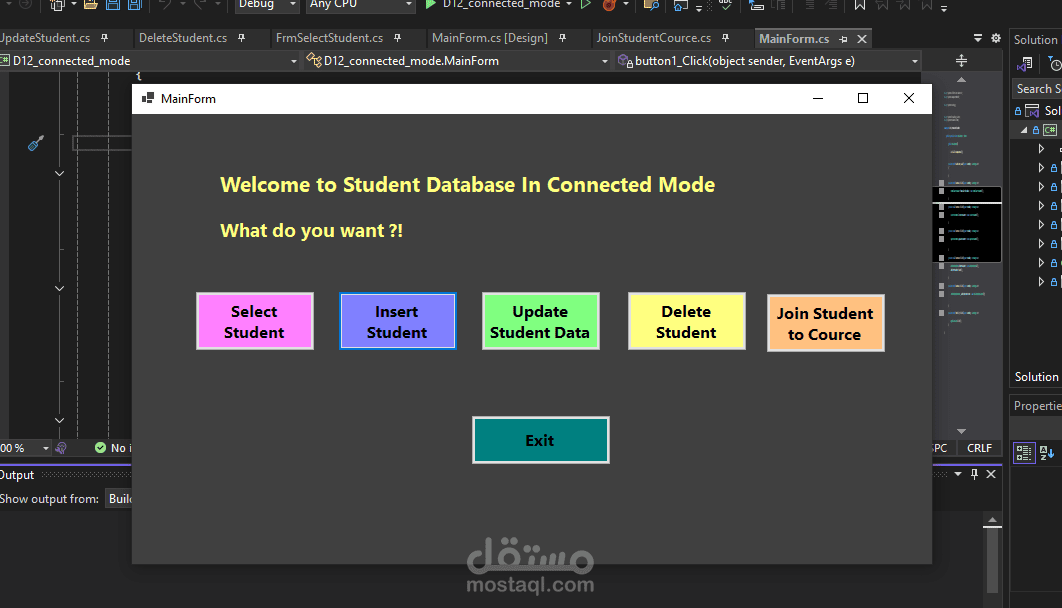The image size is (1062, 608).
Task: Click the pending changes filter clock icon
Action: point(1055,64)
